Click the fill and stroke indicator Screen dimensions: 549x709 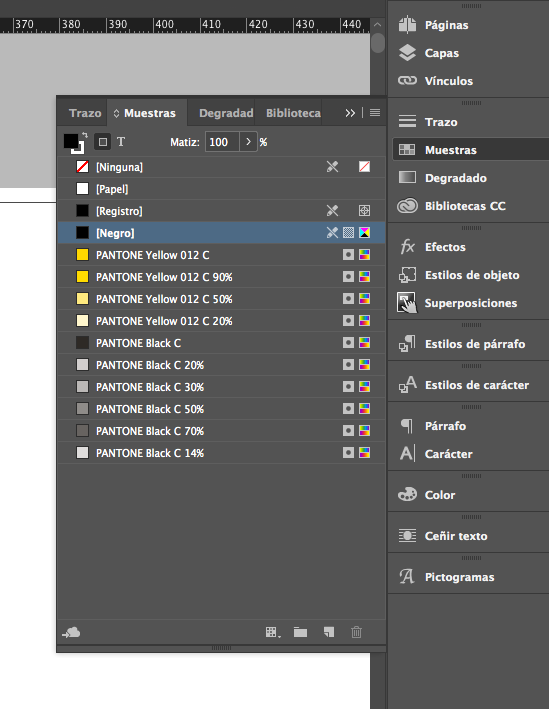73,143
